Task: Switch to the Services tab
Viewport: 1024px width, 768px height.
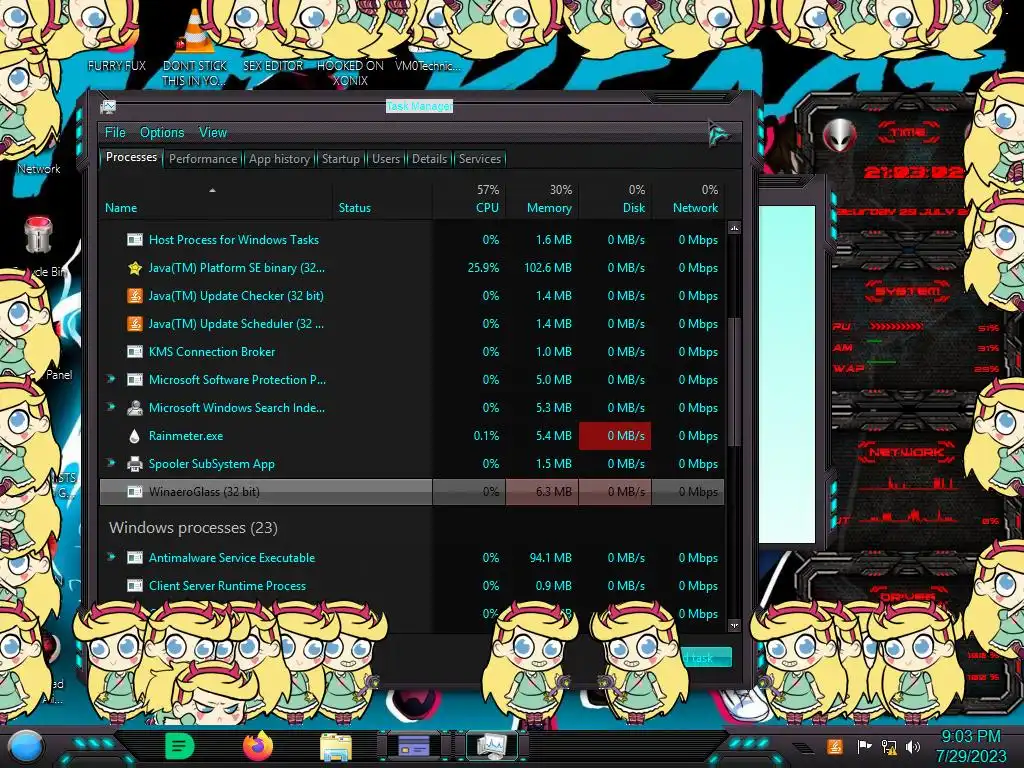Action: pyautogui.click(x=480, y=159)
